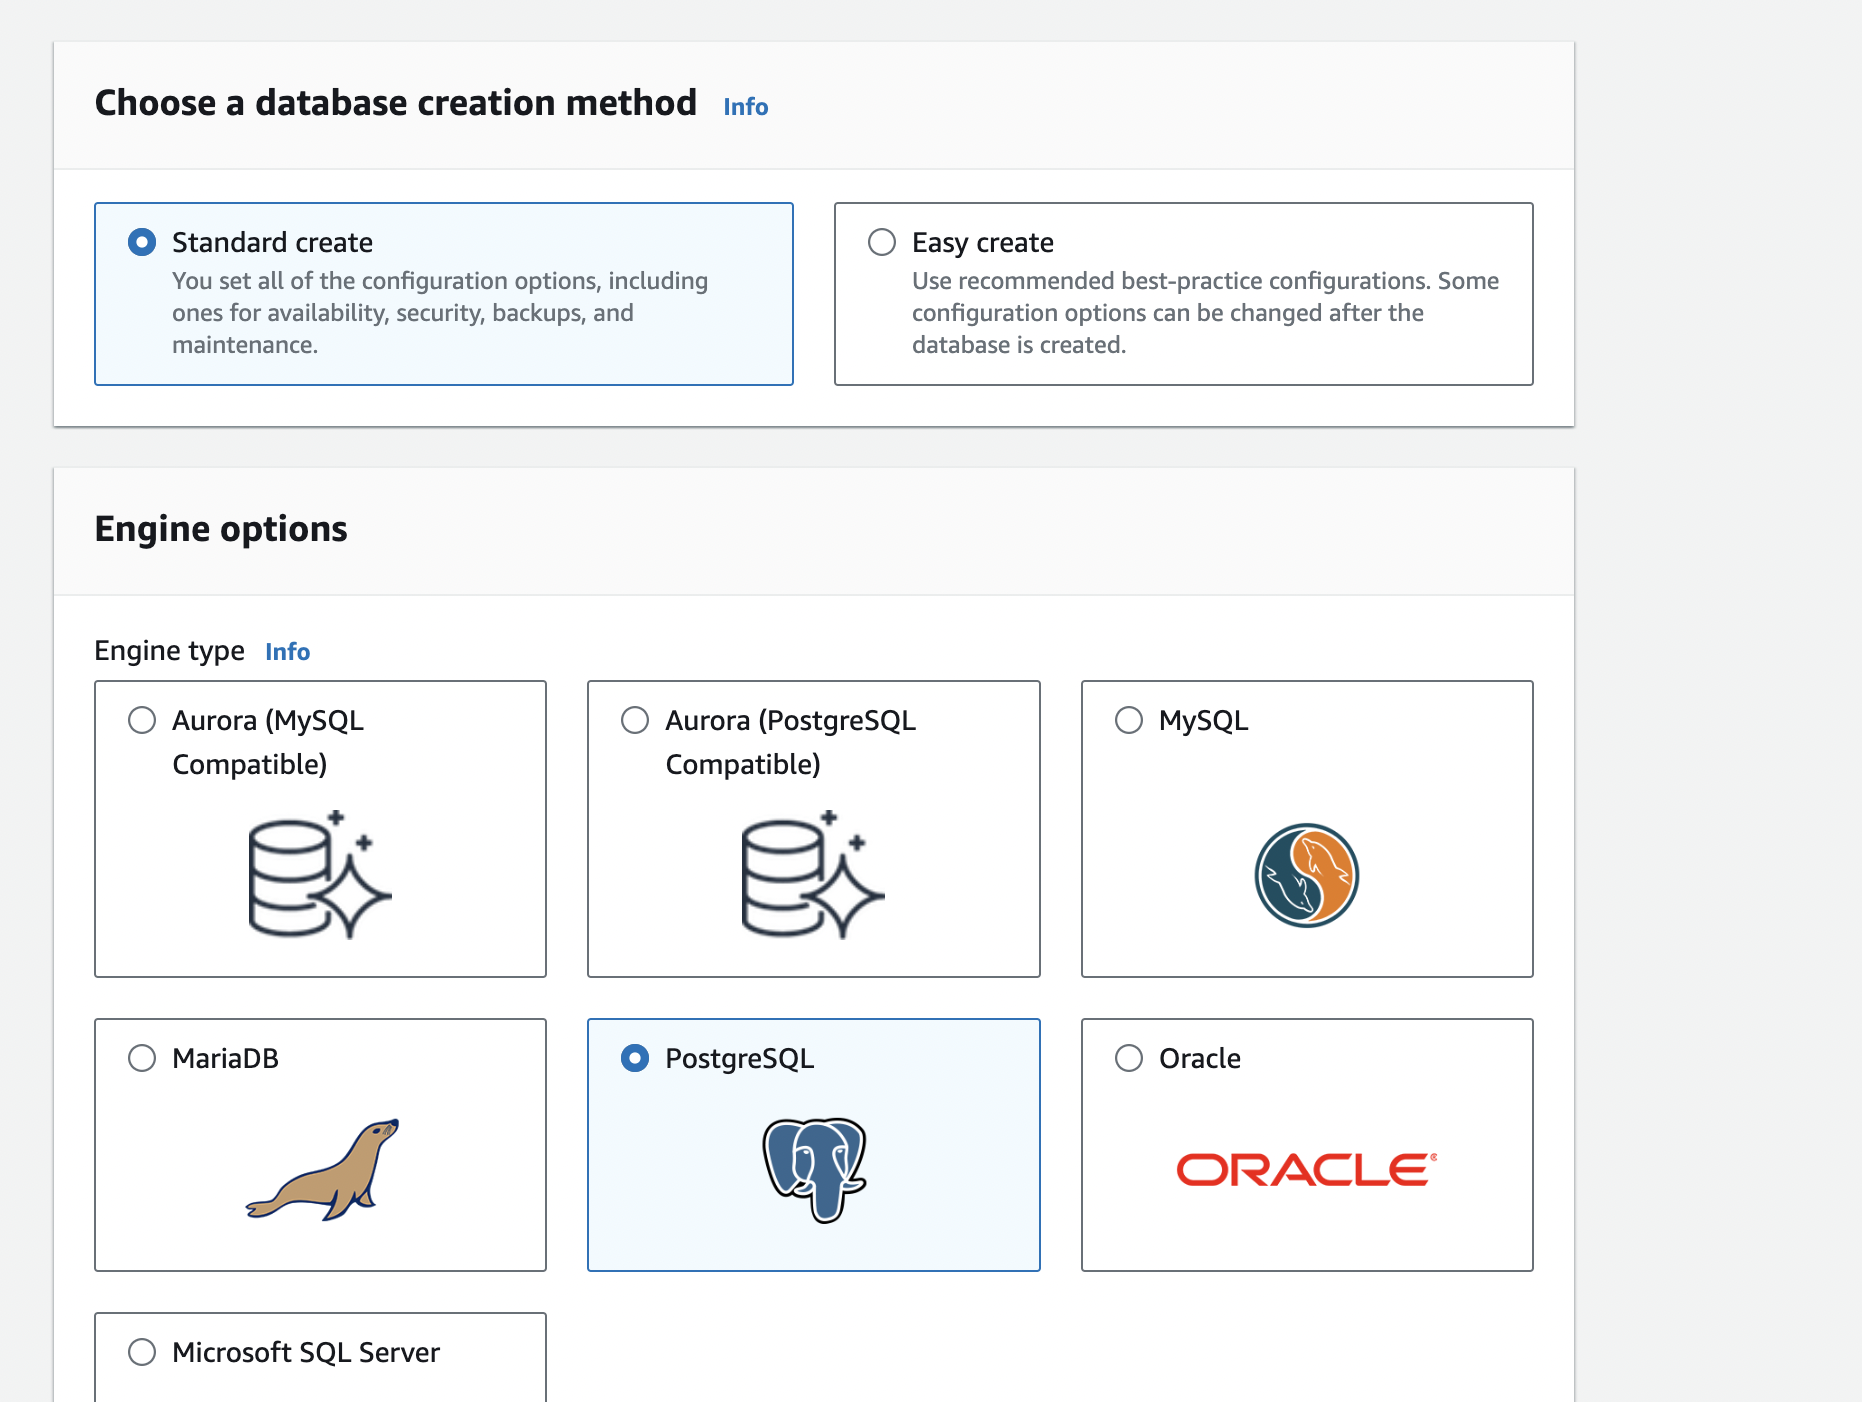Click the MySQL label text
The image size is (1862, 1402).
point(1204,720)
